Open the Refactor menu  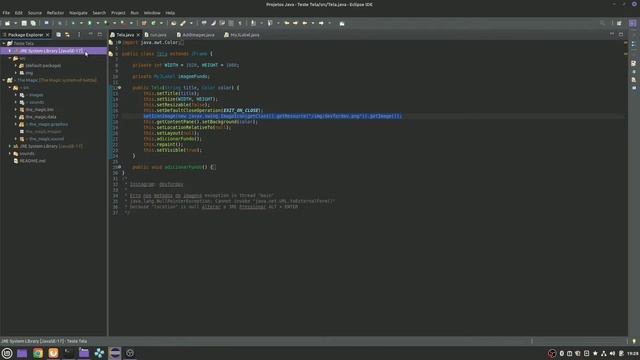pos(55,13)
